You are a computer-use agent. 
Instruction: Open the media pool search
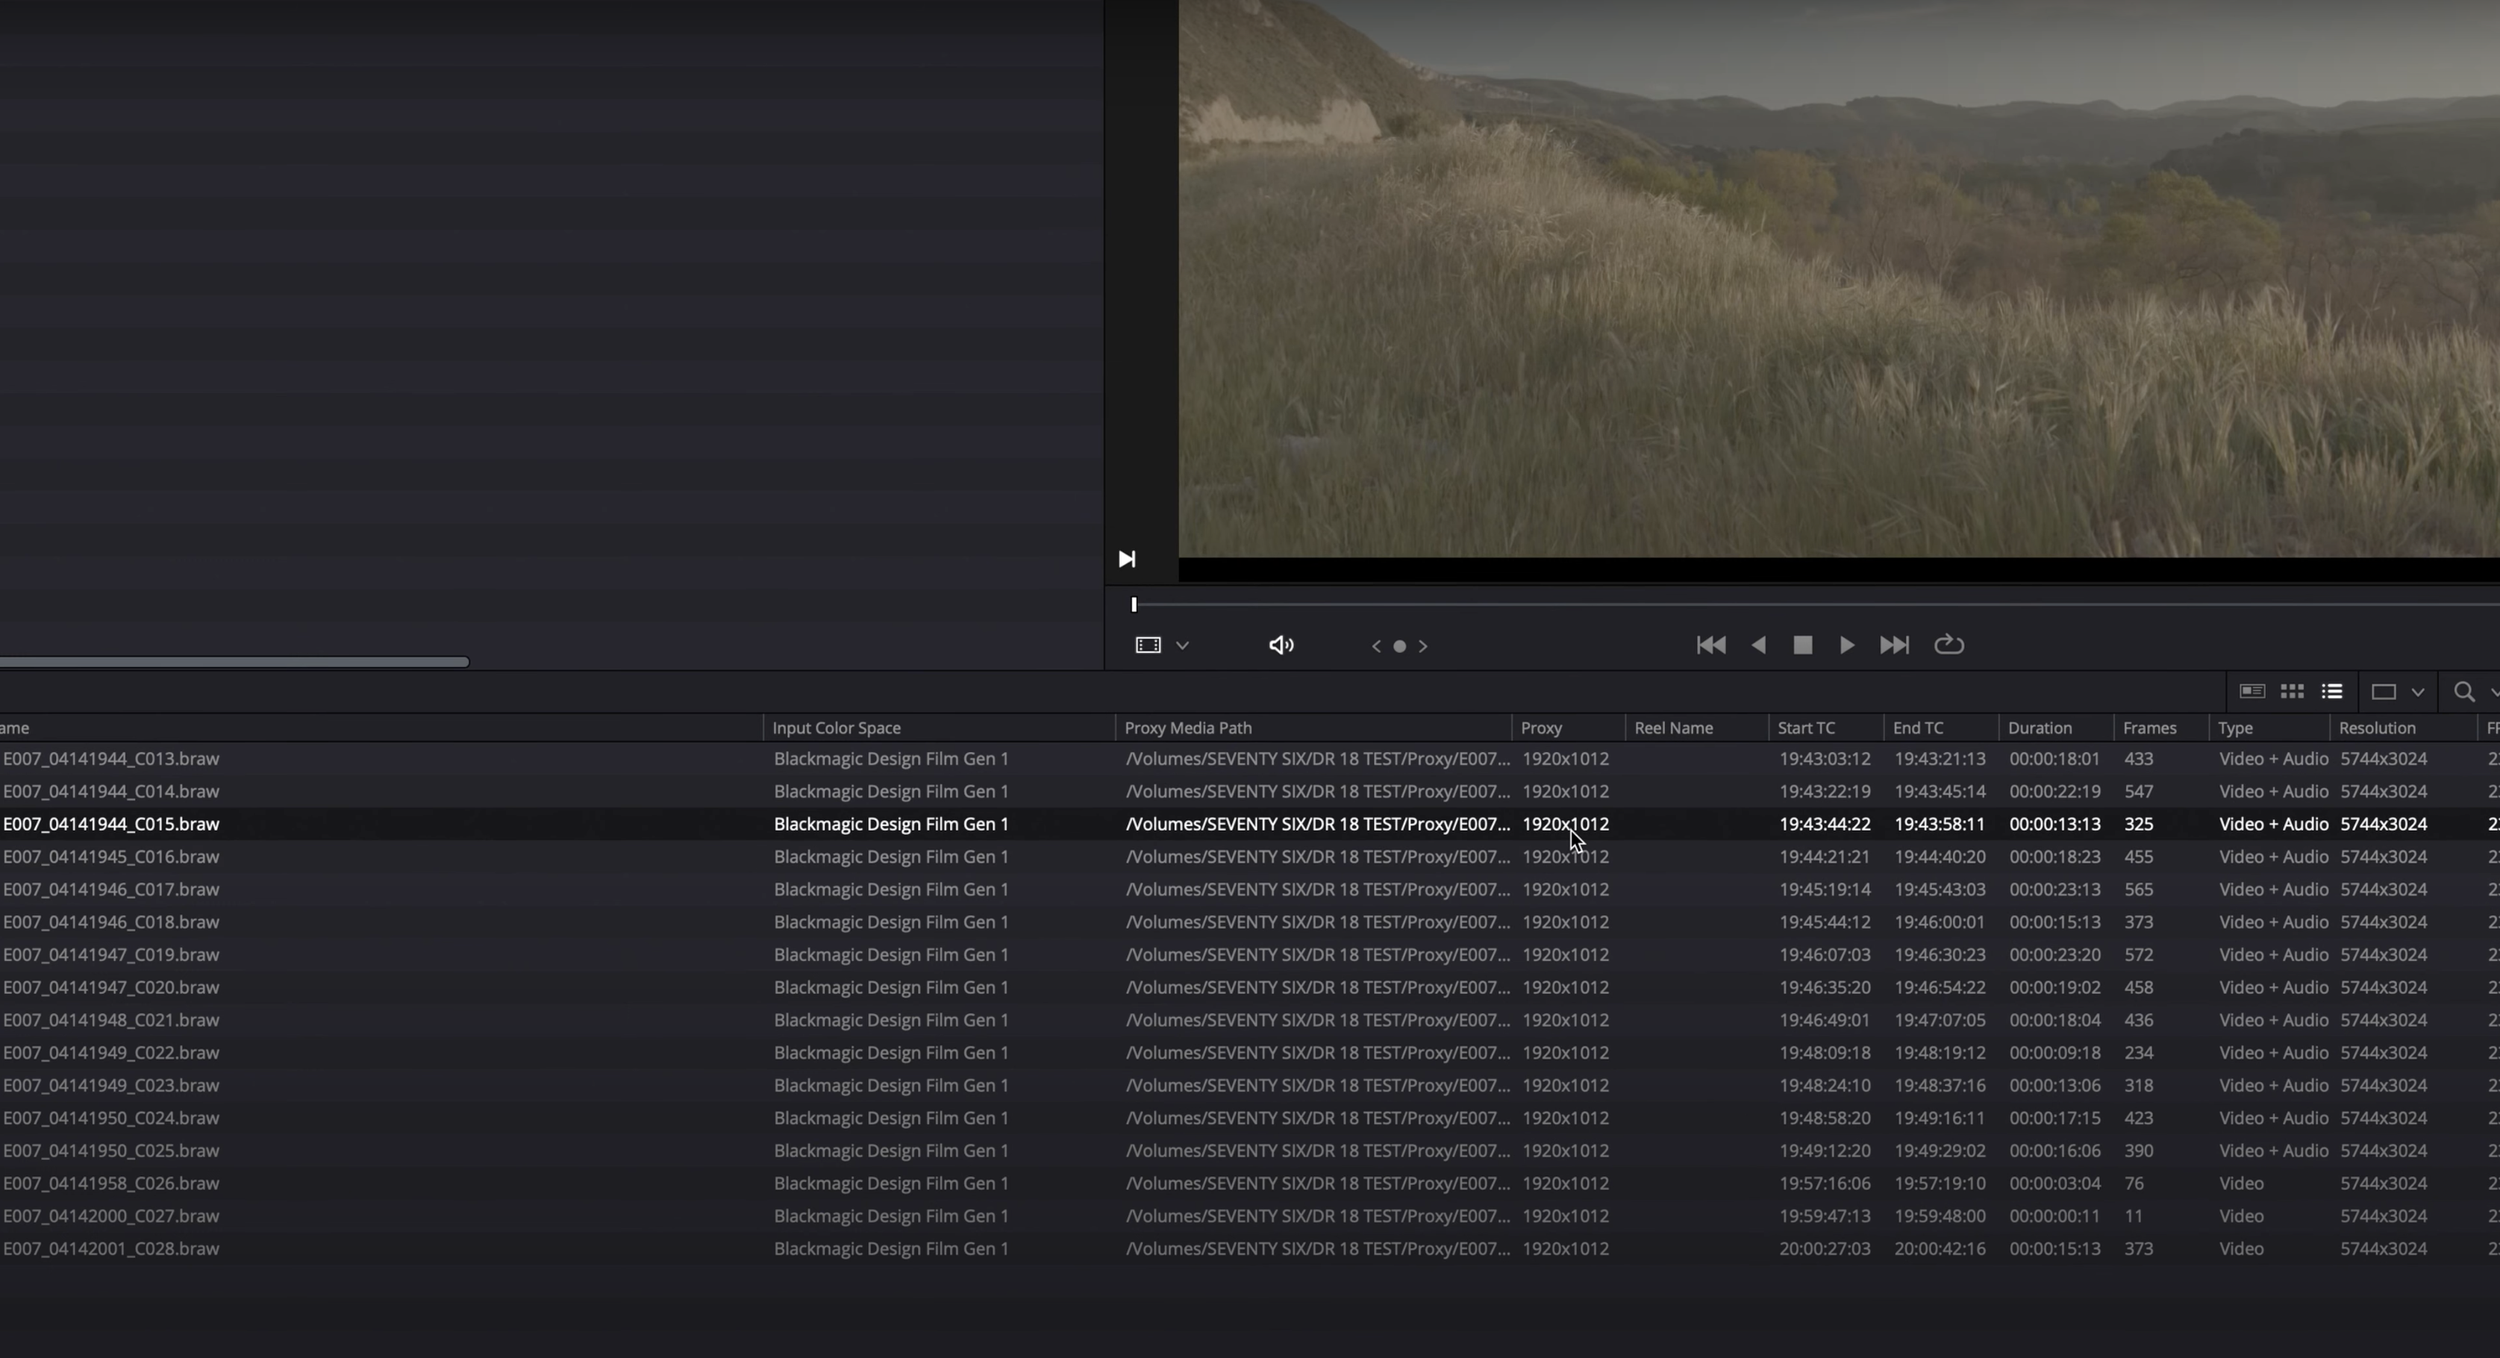[2463, 691]
